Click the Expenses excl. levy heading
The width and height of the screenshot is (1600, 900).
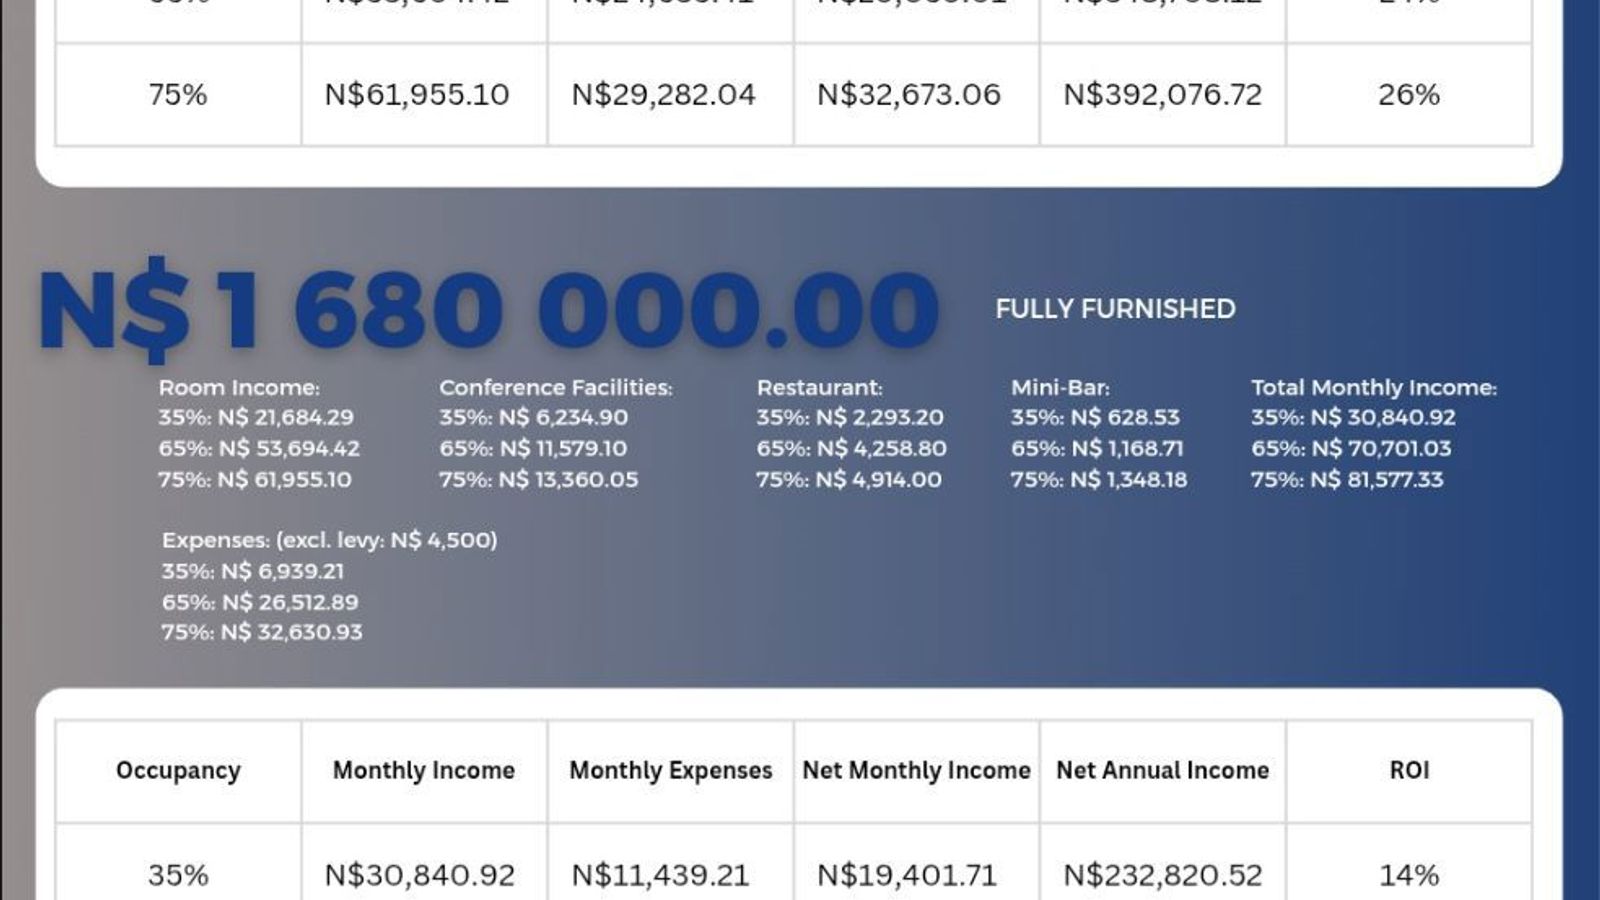pyautogui.click(x=329, y=540)
